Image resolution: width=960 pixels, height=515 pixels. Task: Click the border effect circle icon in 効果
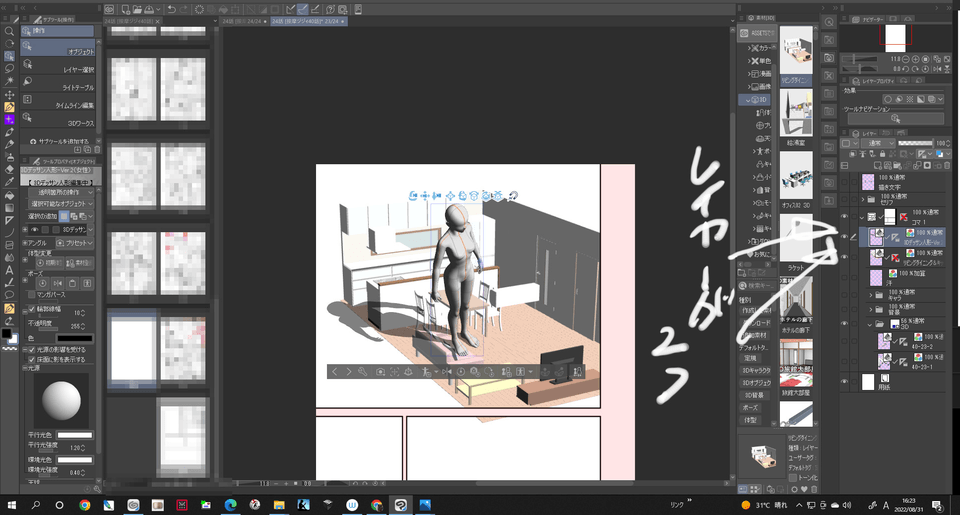tap(888, 99)
